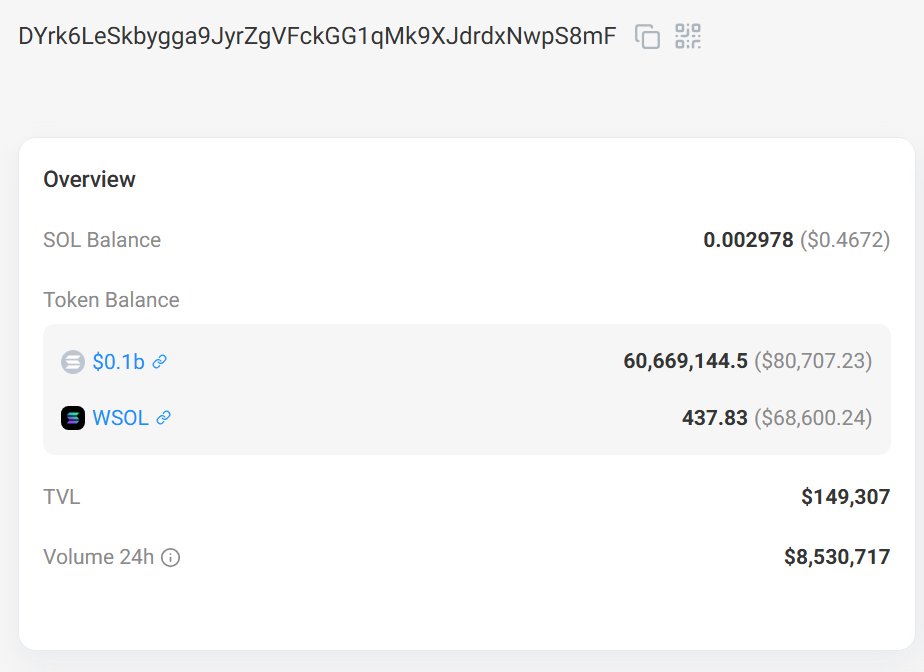This screenshot has width=924, height=672.
Task: Select WSOL amount 437.83
Action: [x=715, y=418]
